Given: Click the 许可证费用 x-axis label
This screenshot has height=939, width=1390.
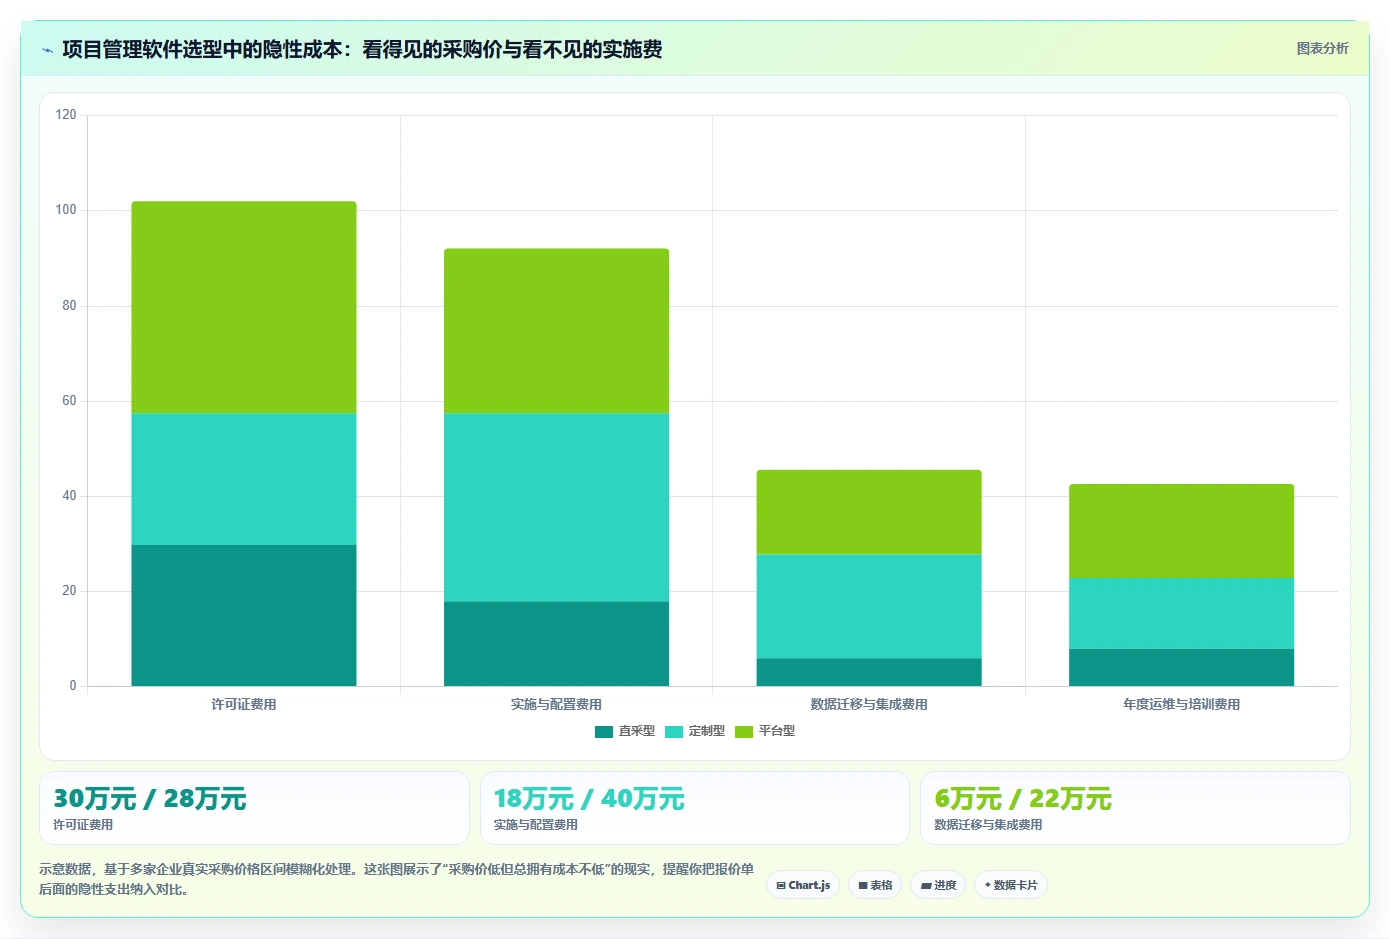Looking at the screenshot, I should tap(244, 704).
